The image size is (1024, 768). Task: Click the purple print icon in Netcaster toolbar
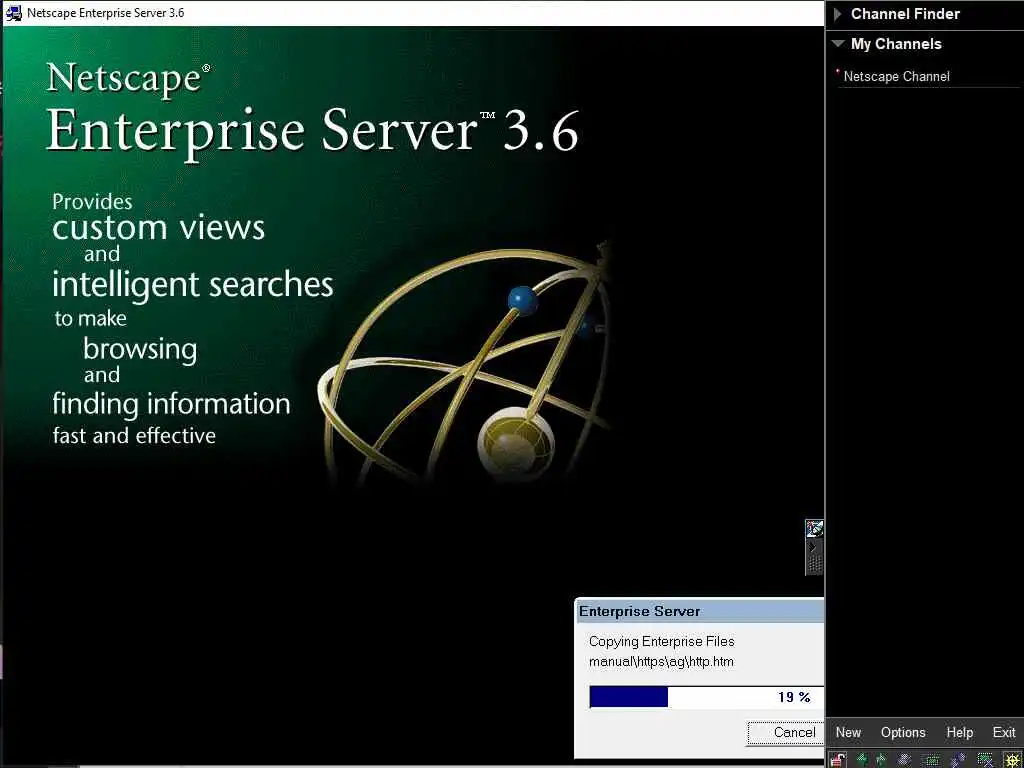[x=904, y=760]
